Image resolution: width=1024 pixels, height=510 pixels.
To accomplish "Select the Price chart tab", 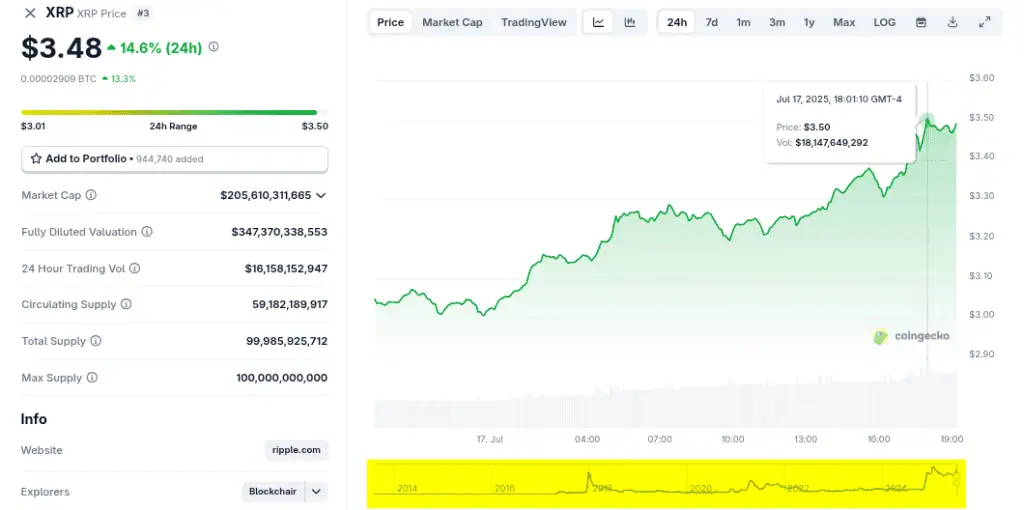I will [391, 22].
